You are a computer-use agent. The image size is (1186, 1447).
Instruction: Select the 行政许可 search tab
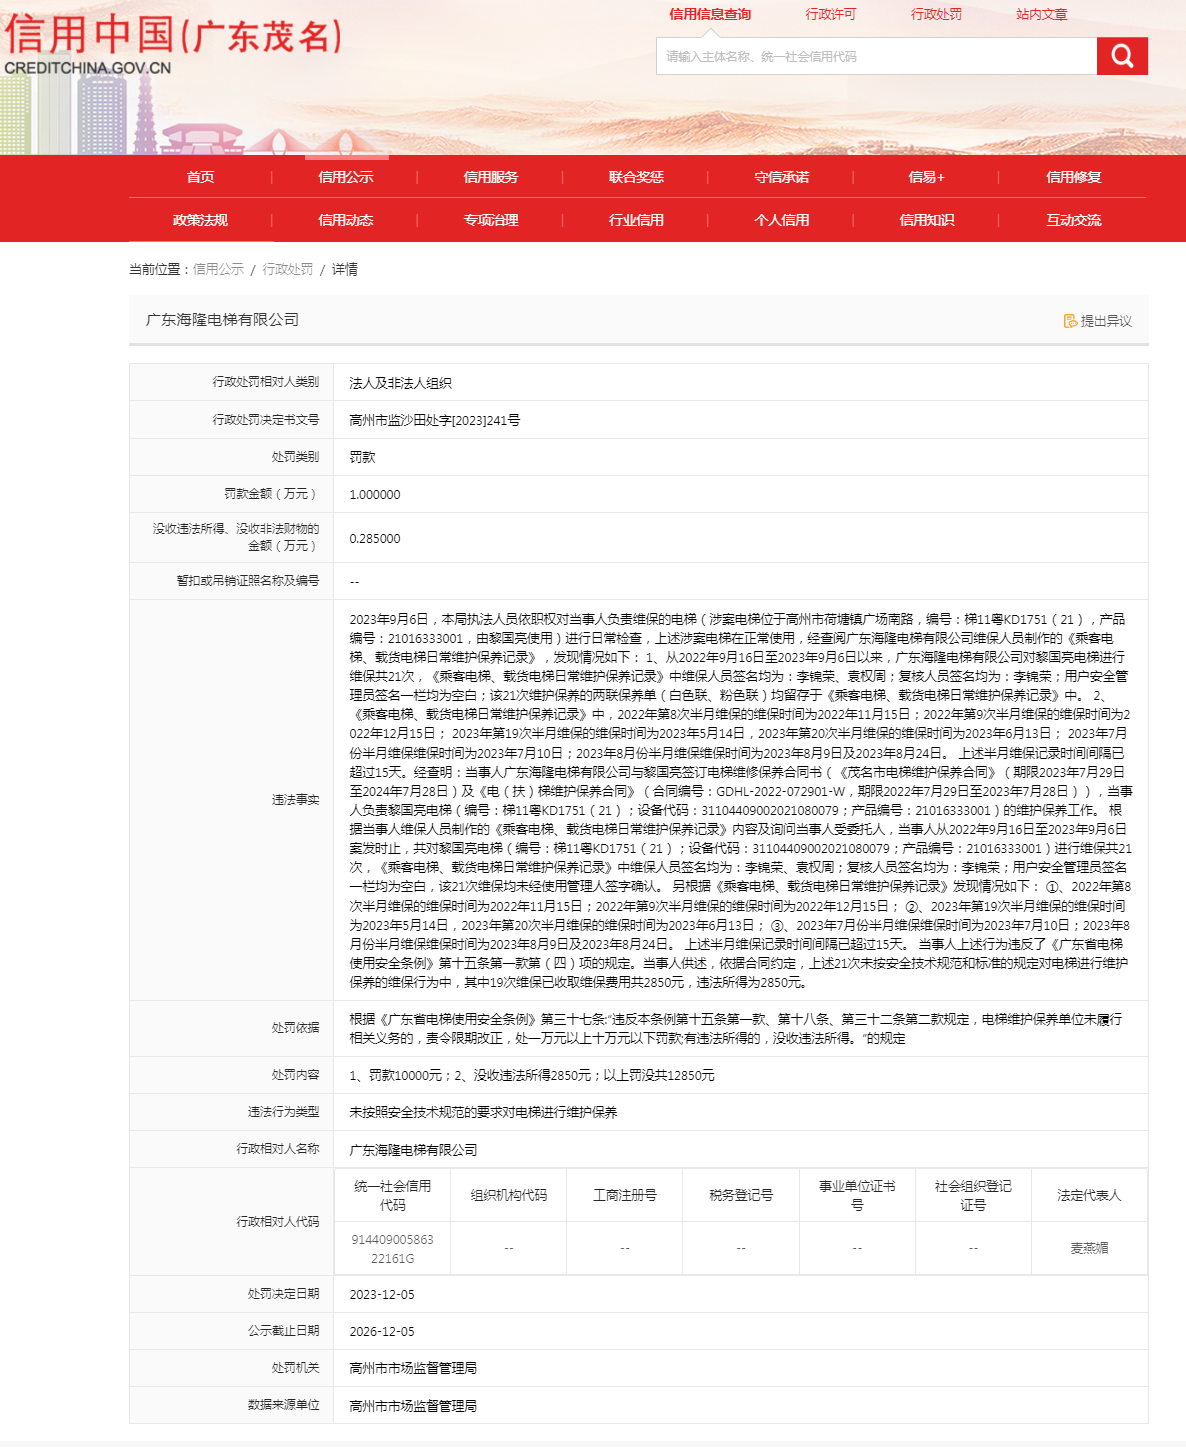coord(831,14)
